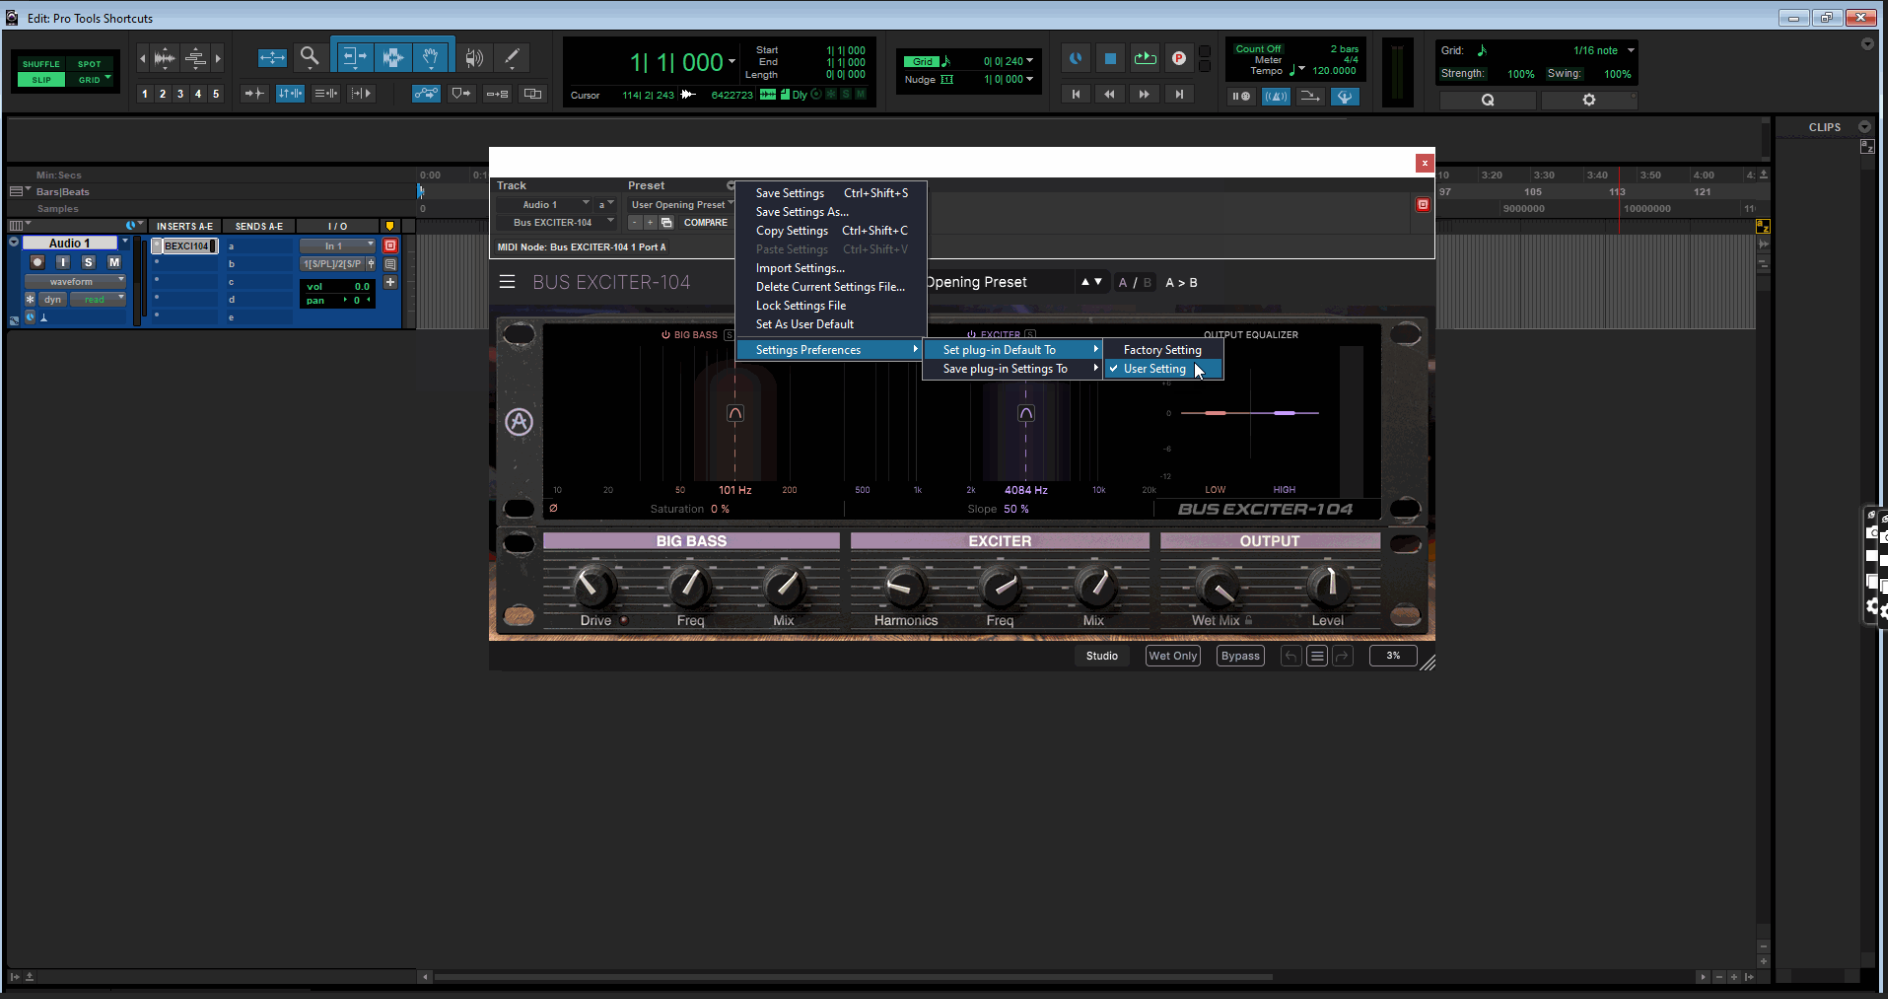
Task: Click the Record button in transport
Action: point(1179,59)
